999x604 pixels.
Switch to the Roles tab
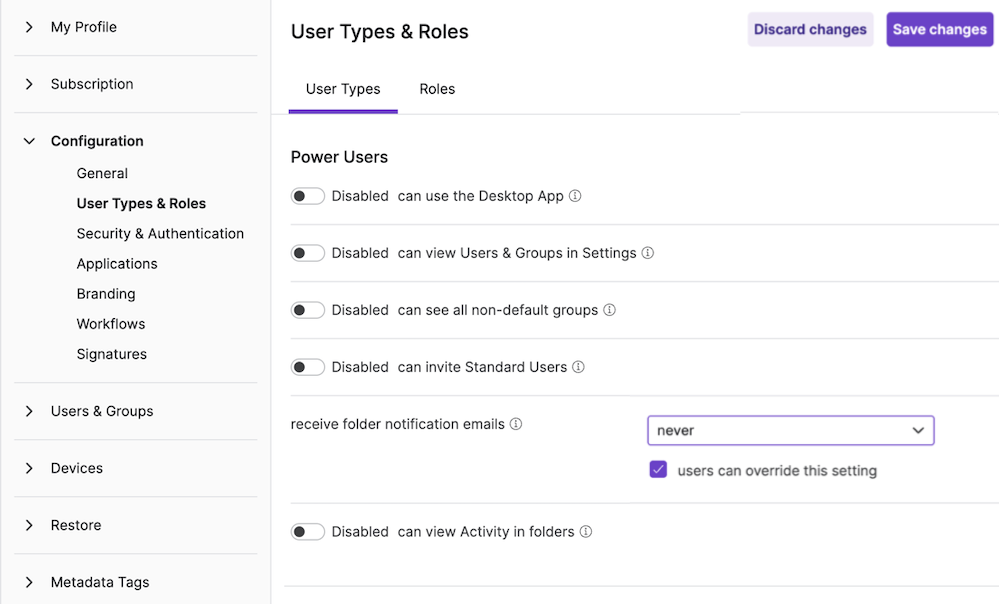[437, 89]
